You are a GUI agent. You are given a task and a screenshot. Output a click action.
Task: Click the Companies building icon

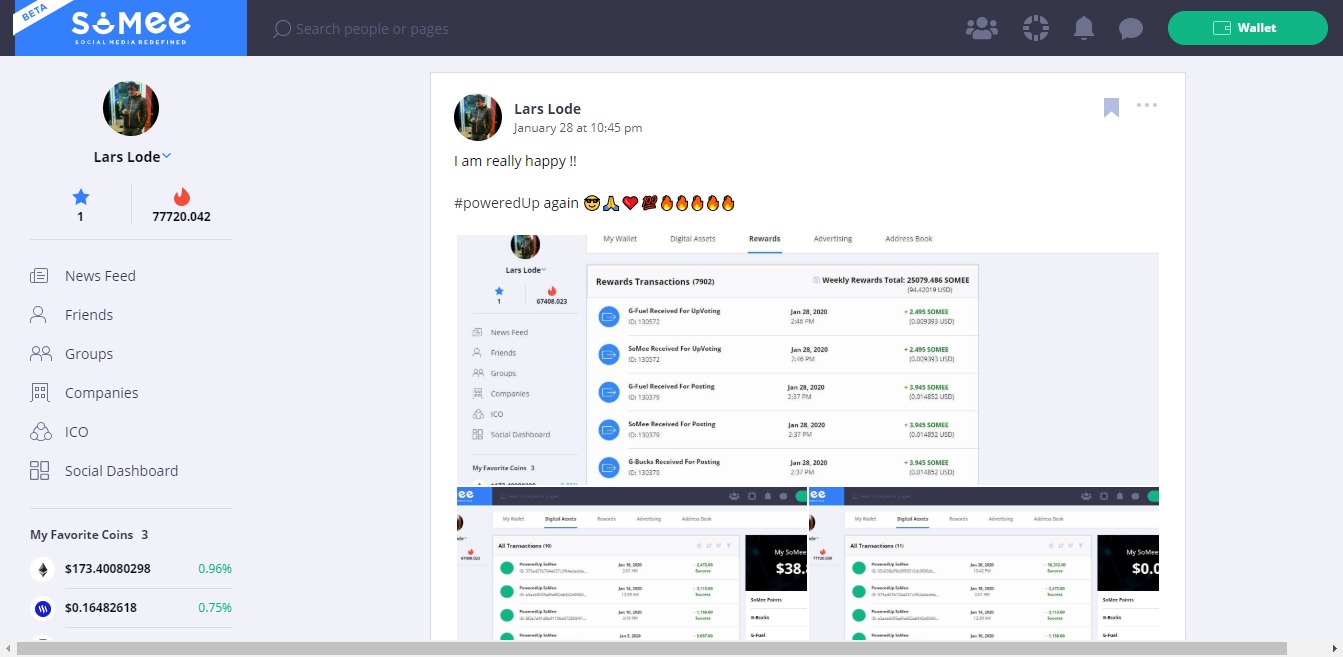pyautogui.click(x=39, y=393)
